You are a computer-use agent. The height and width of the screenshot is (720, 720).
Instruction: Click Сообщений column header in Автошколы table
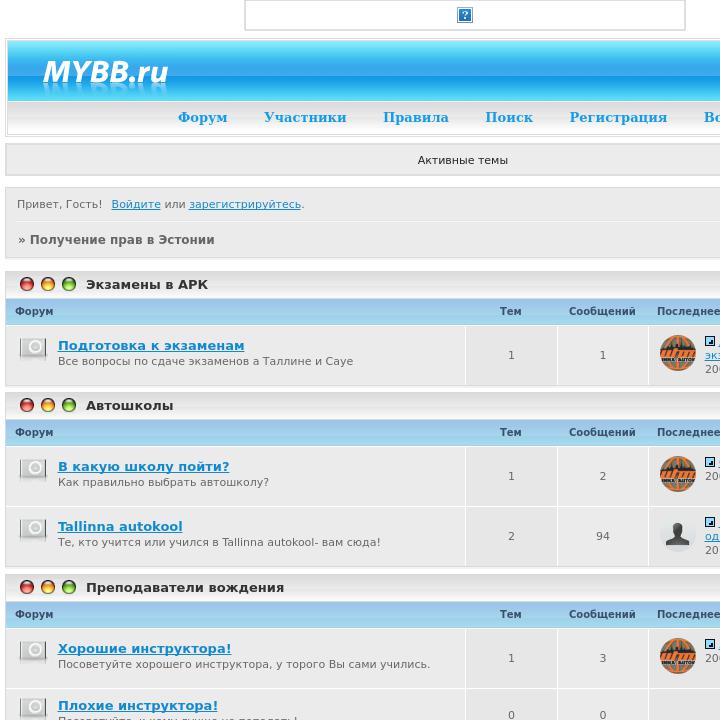tap(602, 432)
